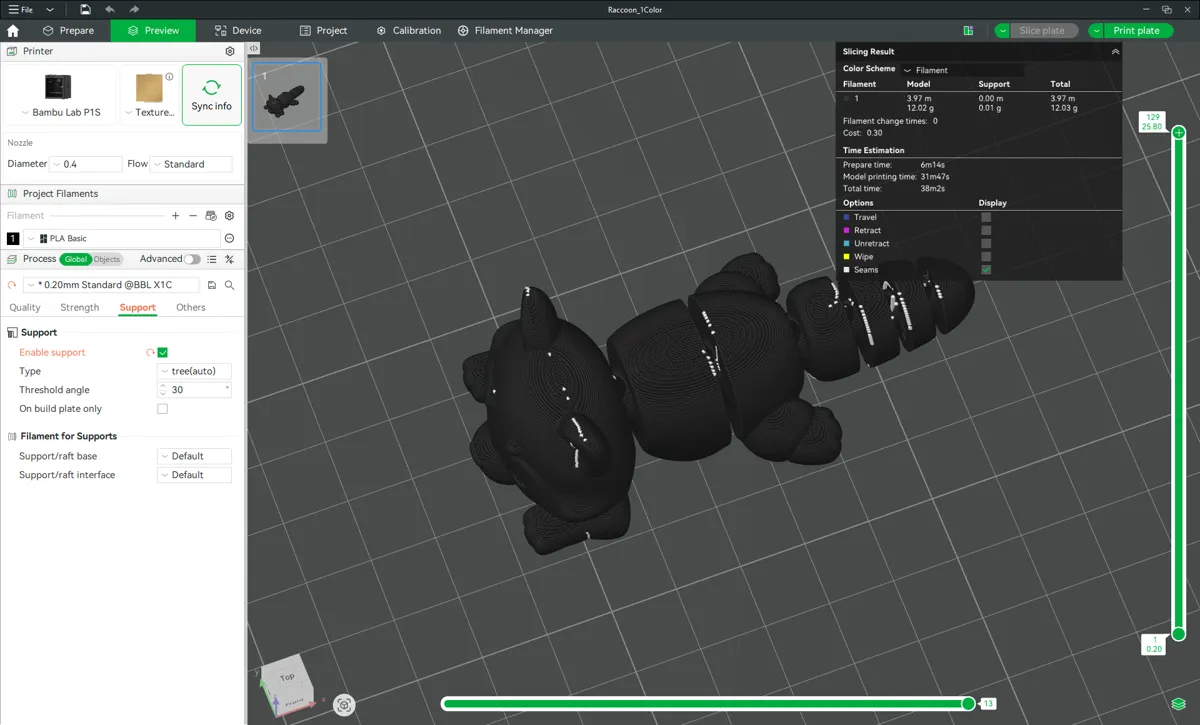Open Nozzle Diameter dropdown
The height and width of the screenshot is (725, 1200).
(x=86, y=164)
